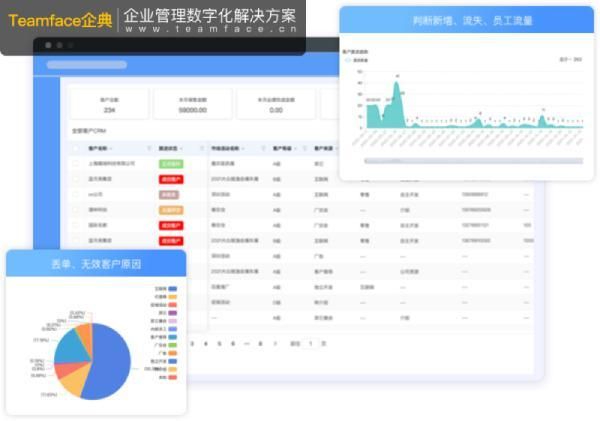600x421 pixels.
Task: Check the checkbox for first customer row
Action: [x=76, y=163]
